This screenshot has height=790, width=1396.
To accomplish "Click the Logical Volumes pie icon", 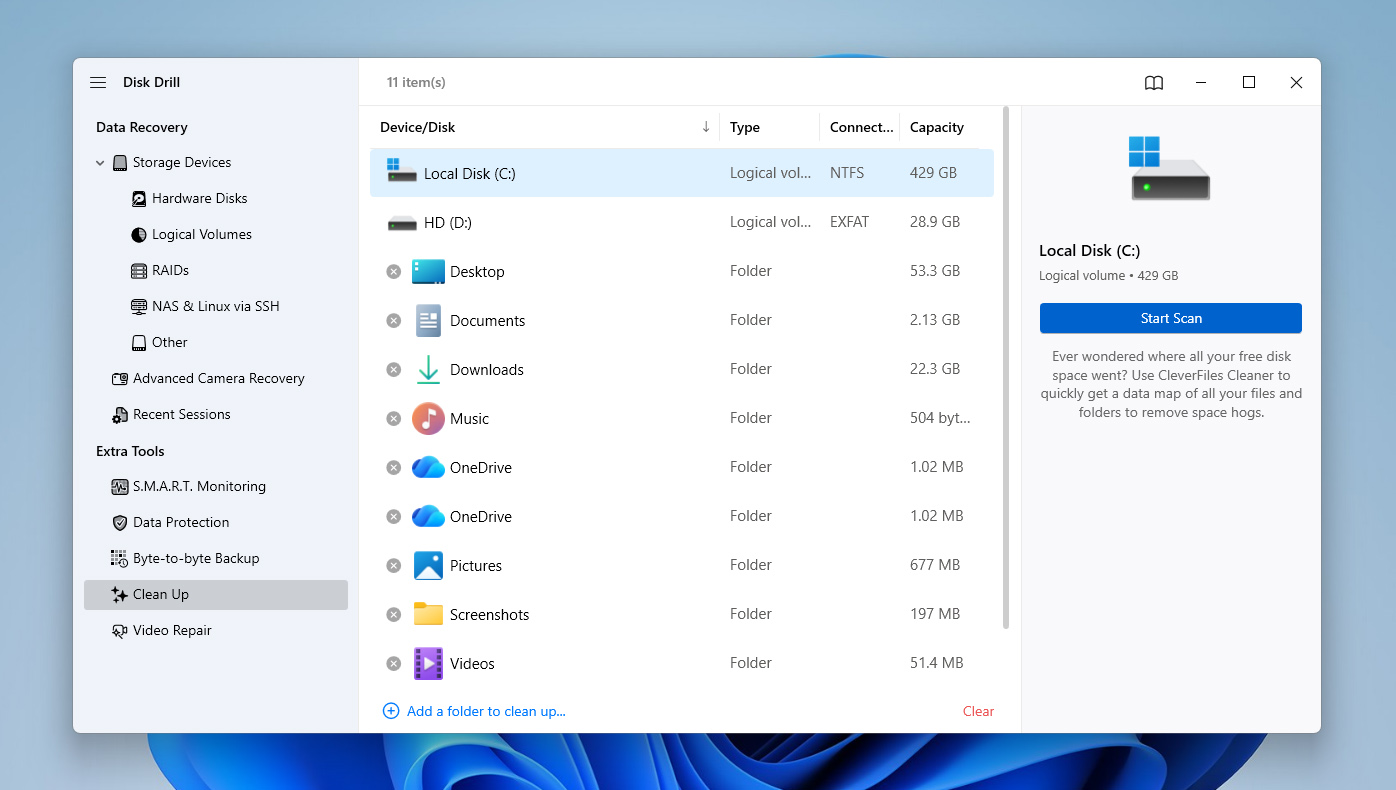I will (x=139, y=235).
